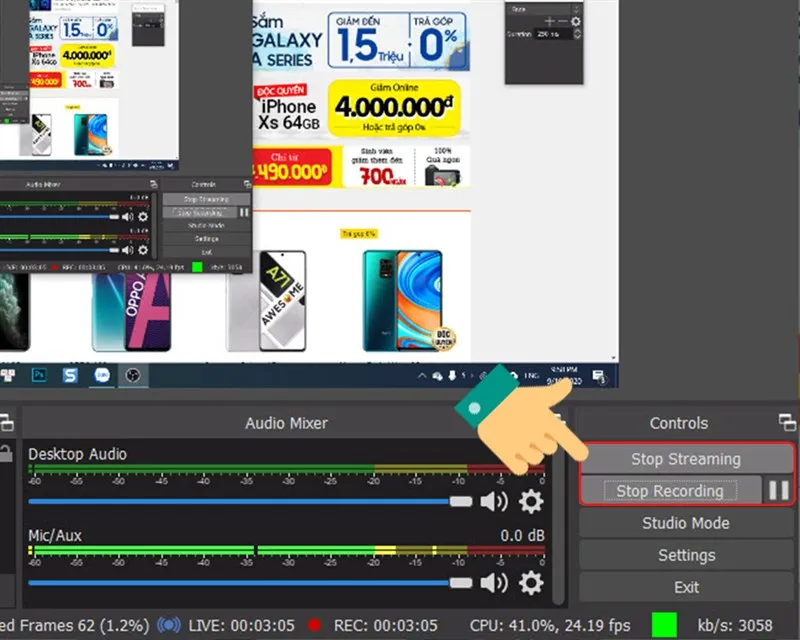Open Desktop Audio settings via gear icon
This screenshot has height=640, width=800.
[531, 501]
